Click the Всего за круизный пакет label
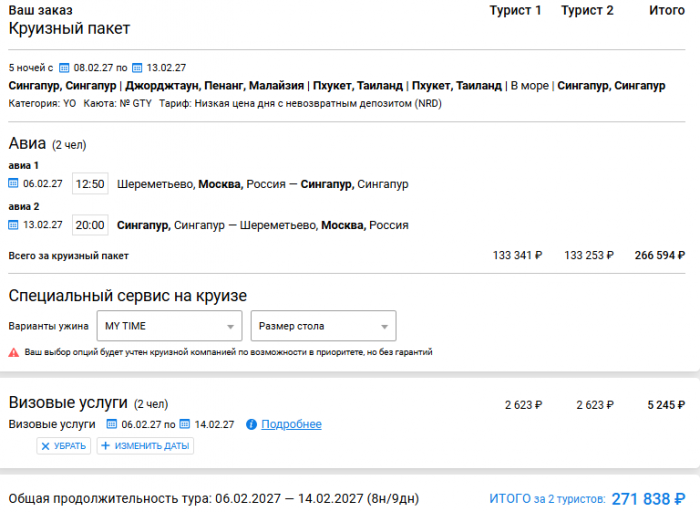Screen dimensions: 700x512 (x=68, y=256)
